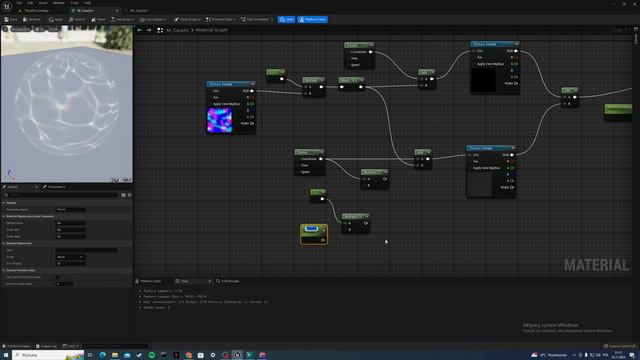Click the Desc text field
Image resolution: width=640 pixels, height=360 pixels.
[86, 250]
